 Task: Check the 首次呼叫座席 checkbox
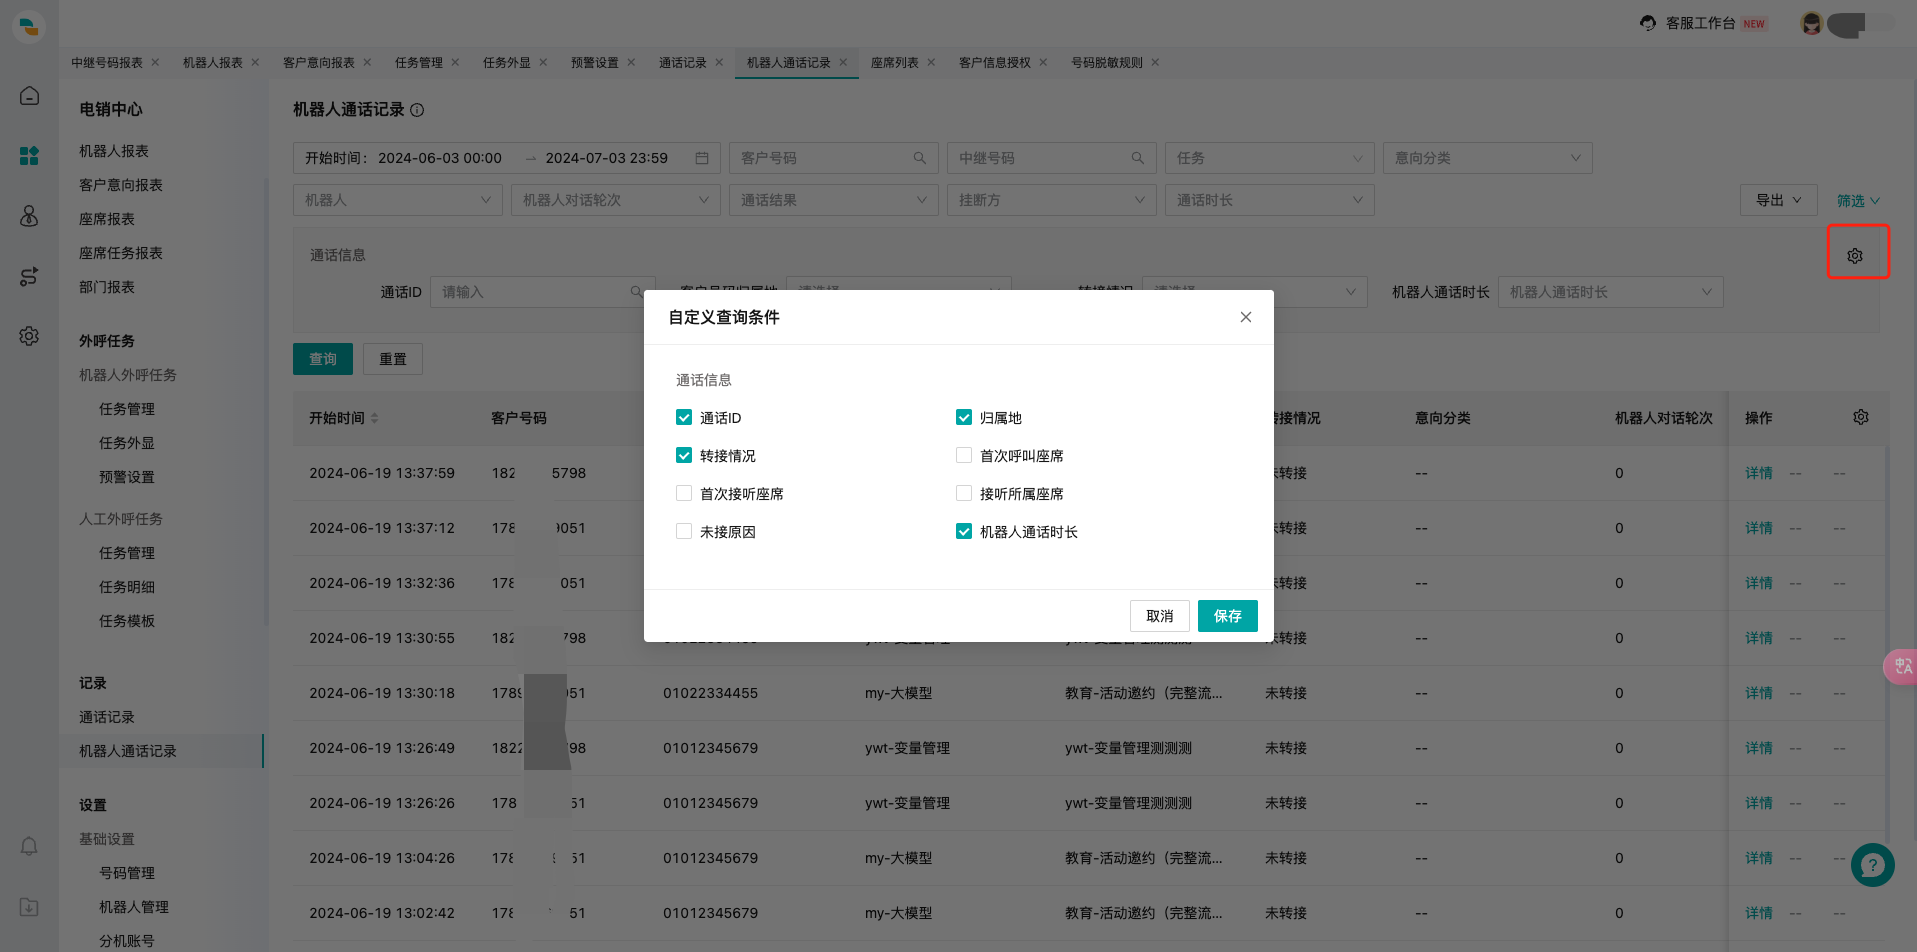click(x=964, y=455)
